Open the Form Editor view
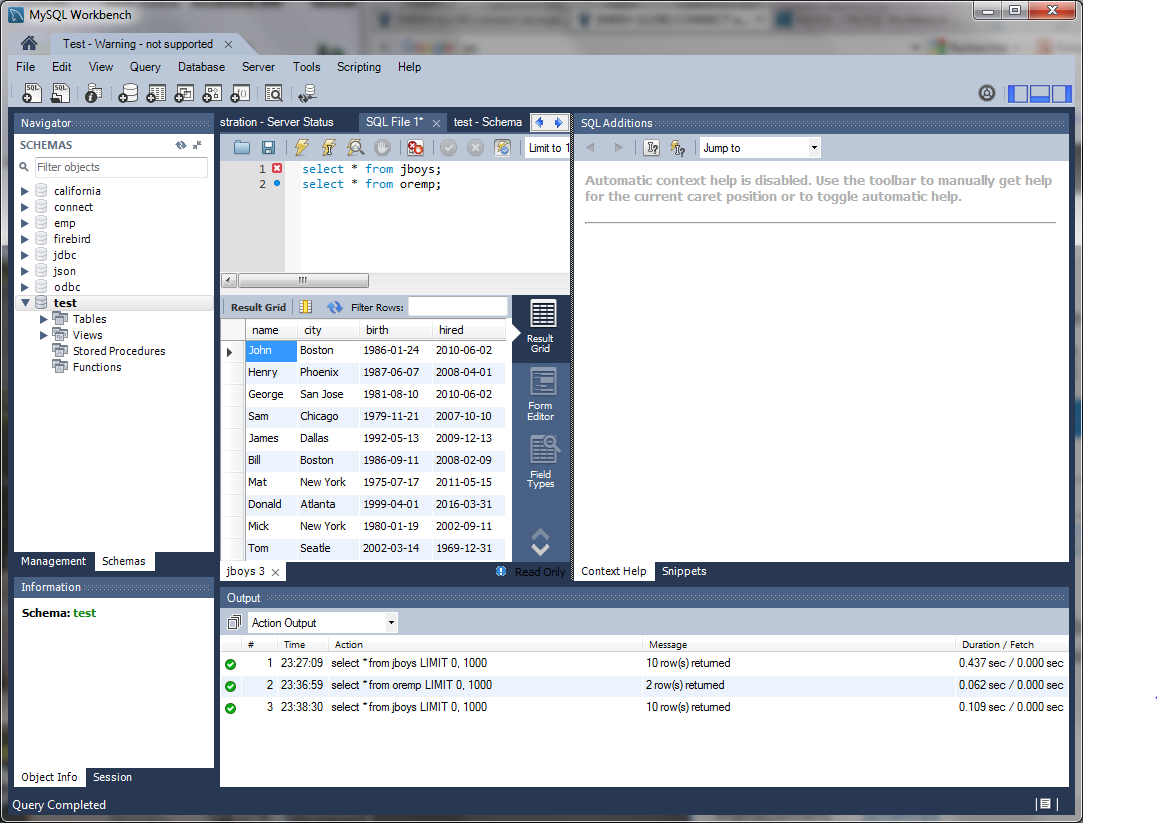Viewport: 1157px width, 823px height. (x=541, y=394)
